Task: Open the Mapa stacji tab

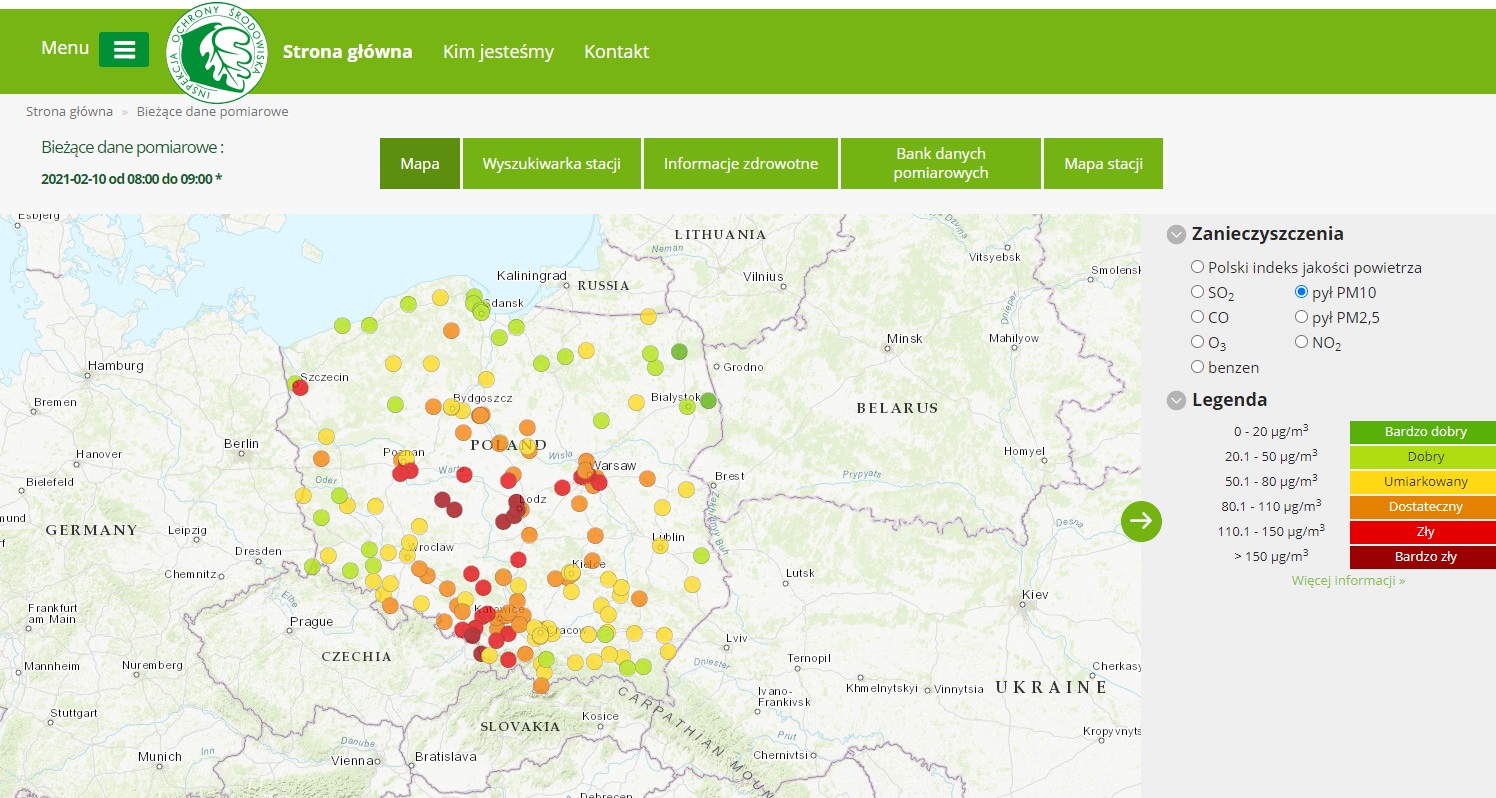Action: (x=1103, y=163)
